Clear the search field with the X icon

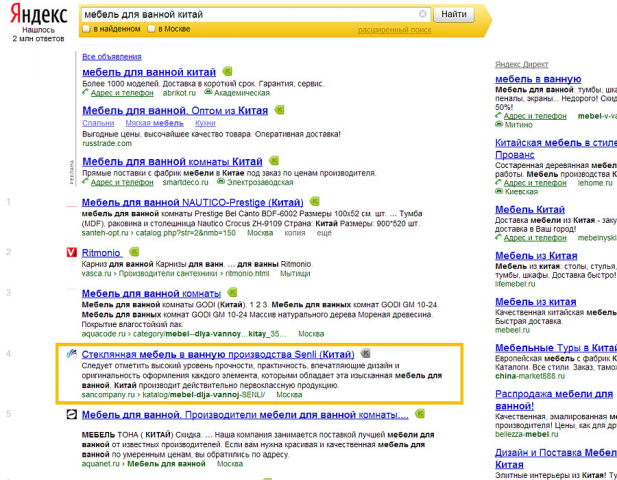point(423,14)
